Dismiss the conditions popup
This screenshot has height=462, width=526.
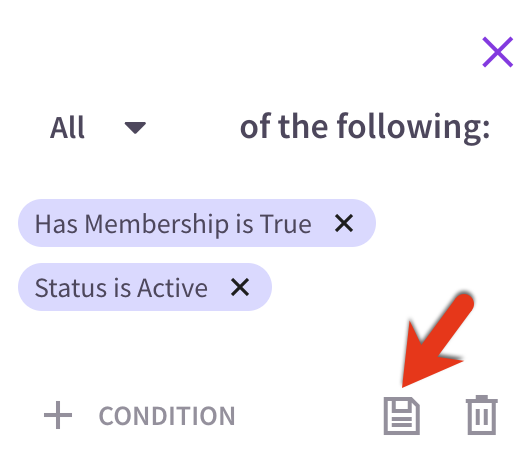pyautogui.click(x=497, y=52)
